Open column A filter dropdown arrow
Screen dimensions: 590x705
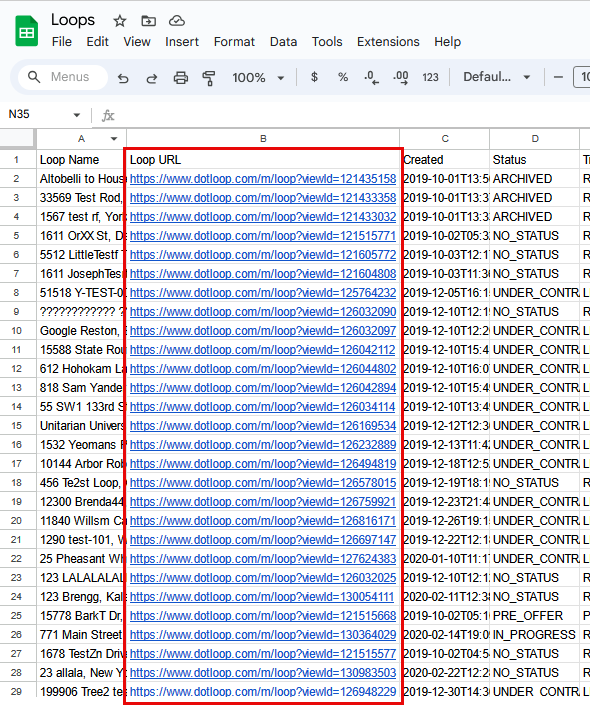coord(114,139)
